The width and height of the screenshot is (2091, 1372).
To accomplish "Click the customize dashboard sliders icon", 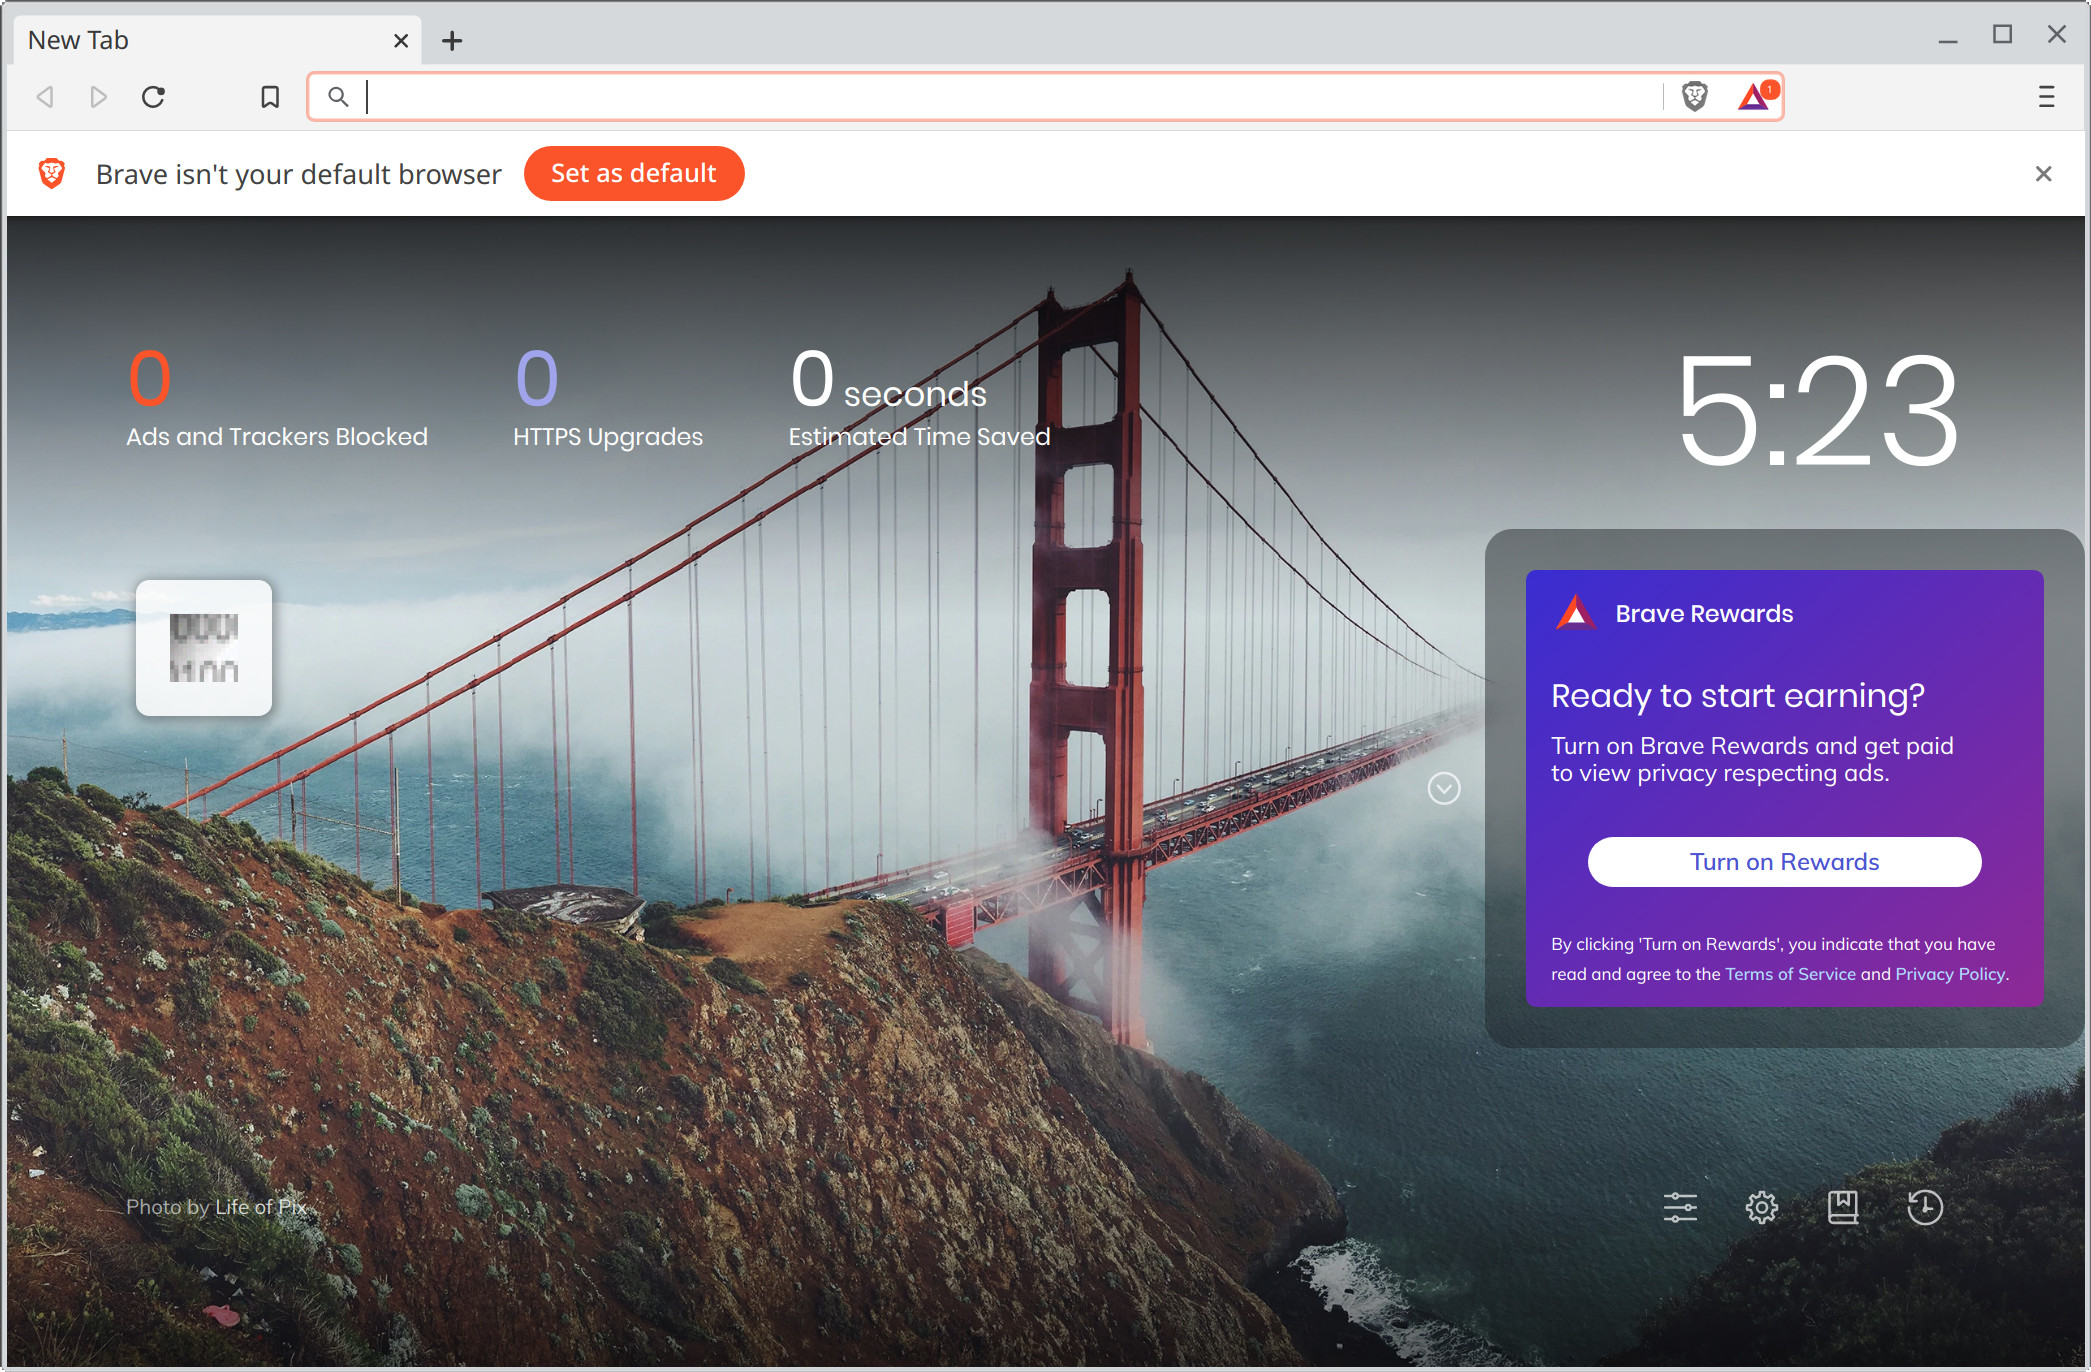I will click(1681, 1208).
